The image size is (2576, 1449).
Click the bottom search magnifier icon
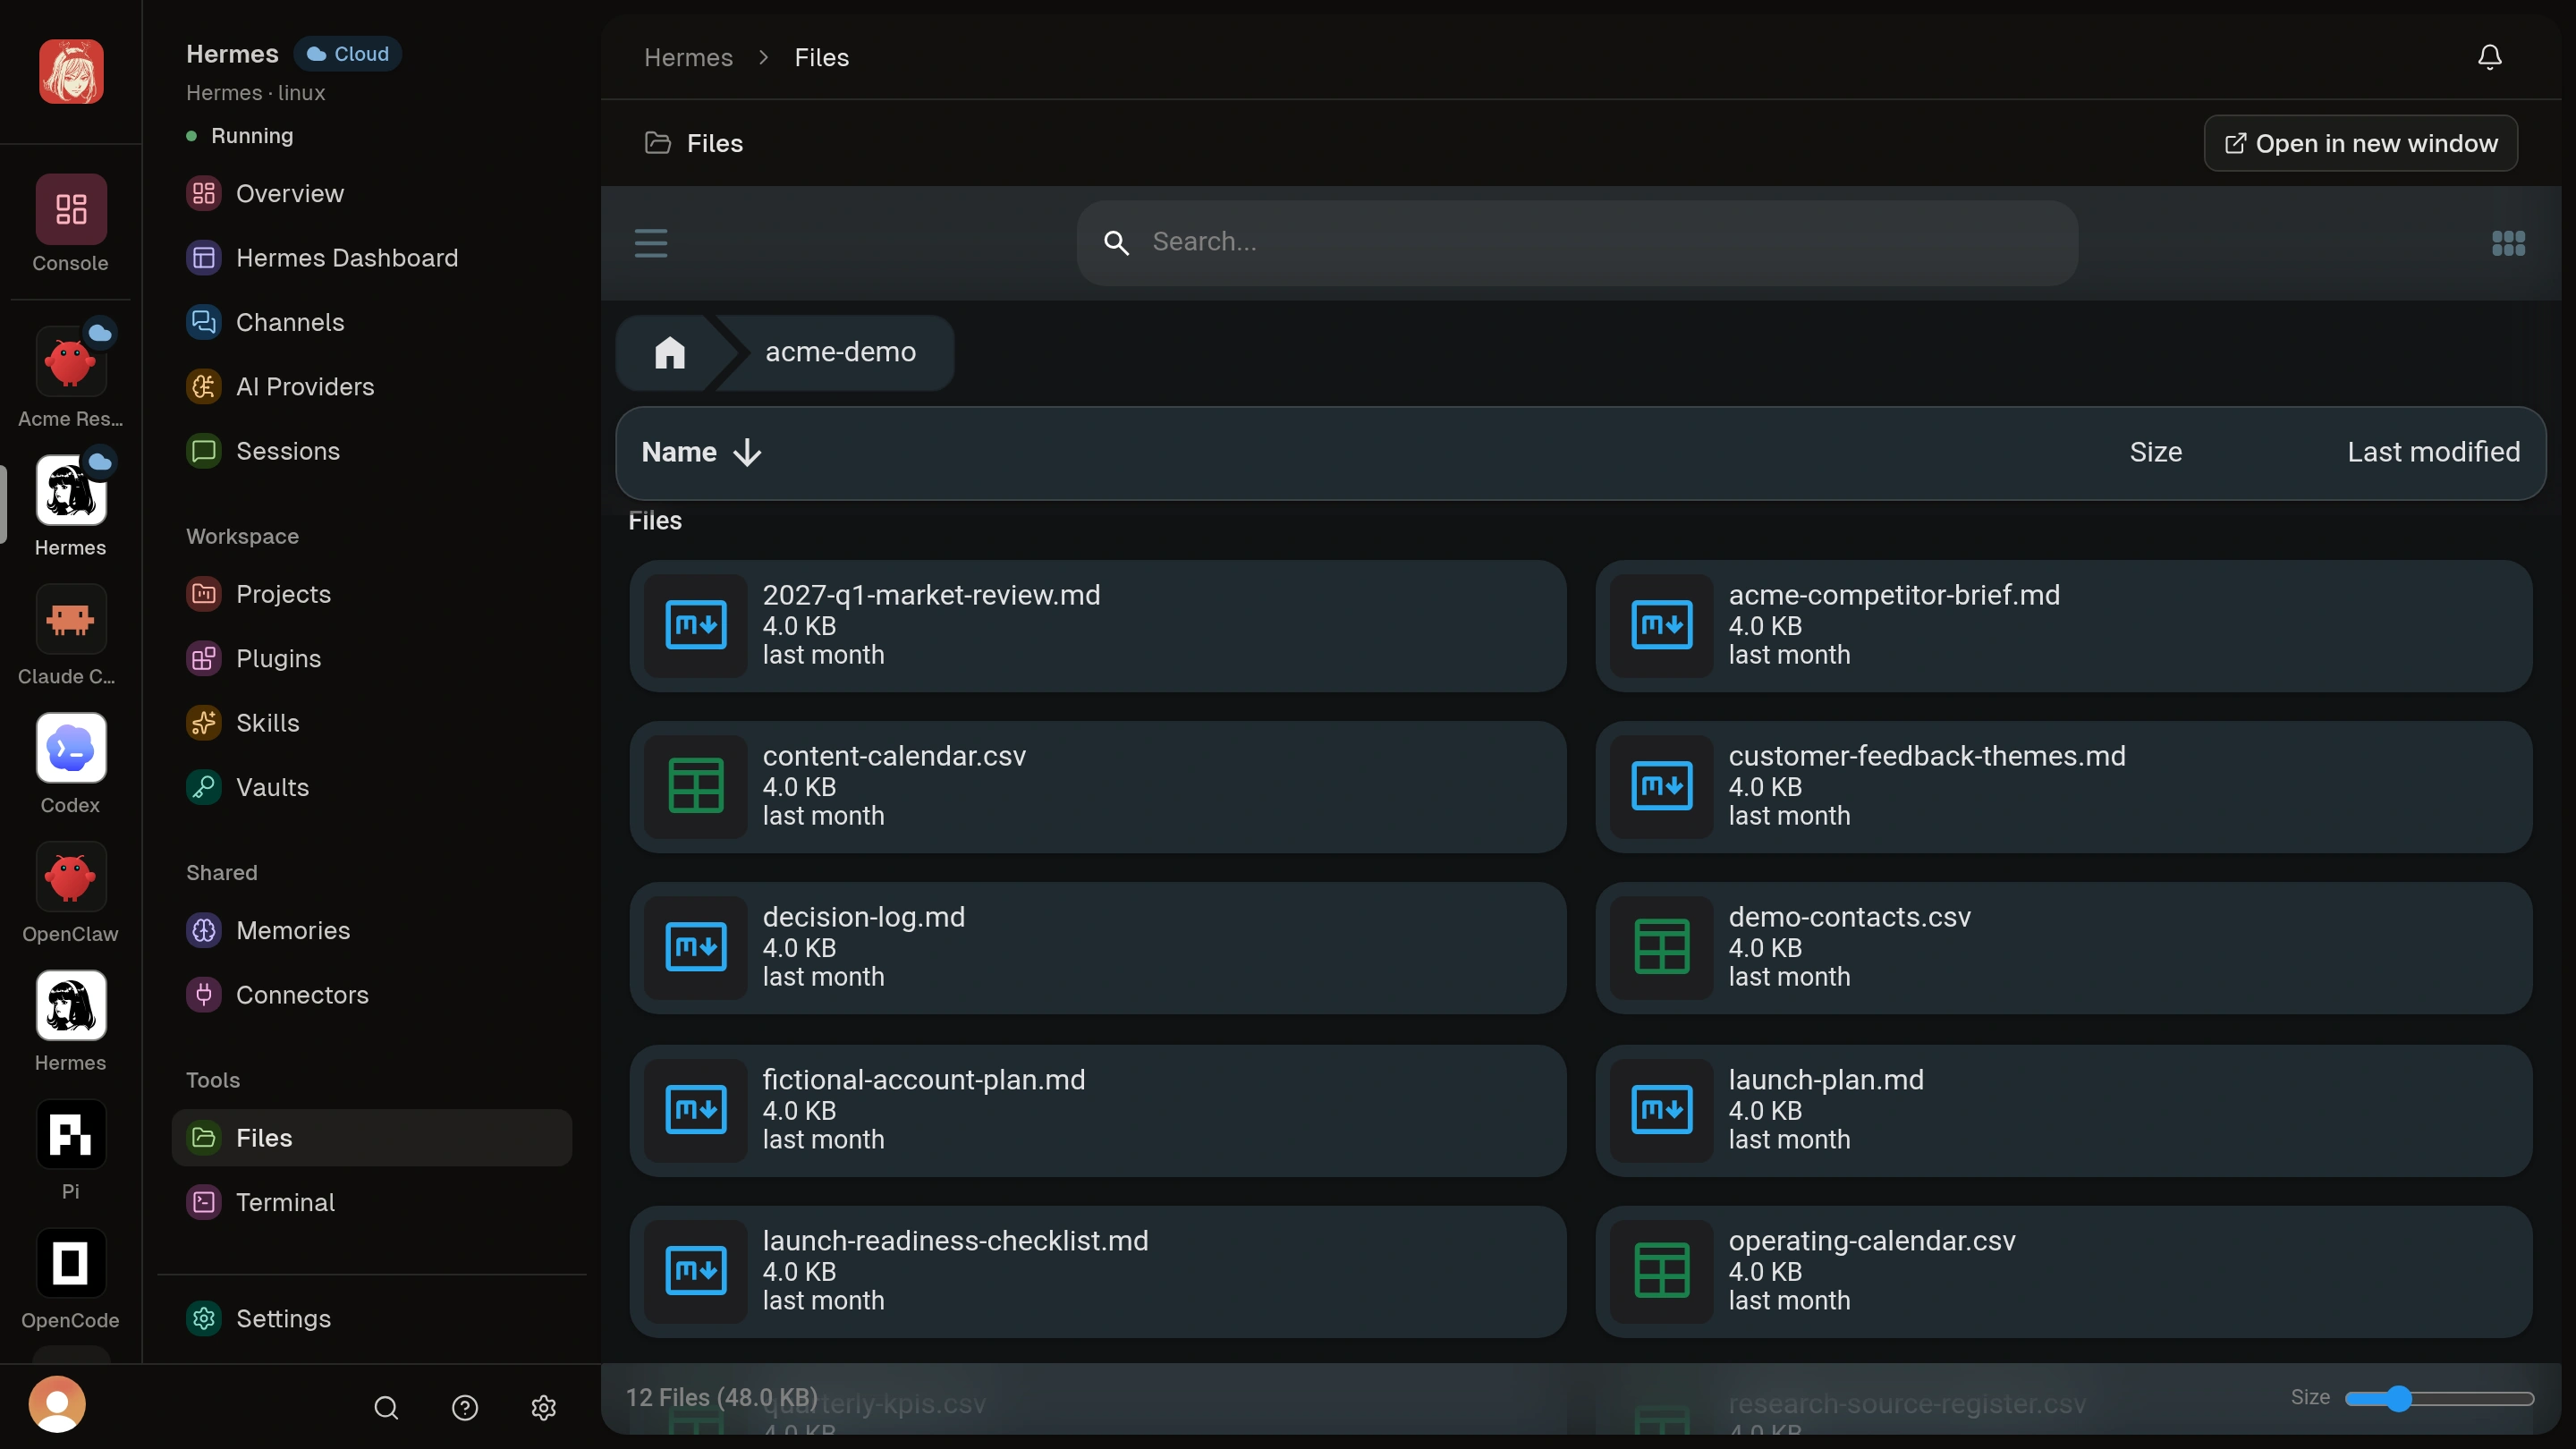[386, 1408]
